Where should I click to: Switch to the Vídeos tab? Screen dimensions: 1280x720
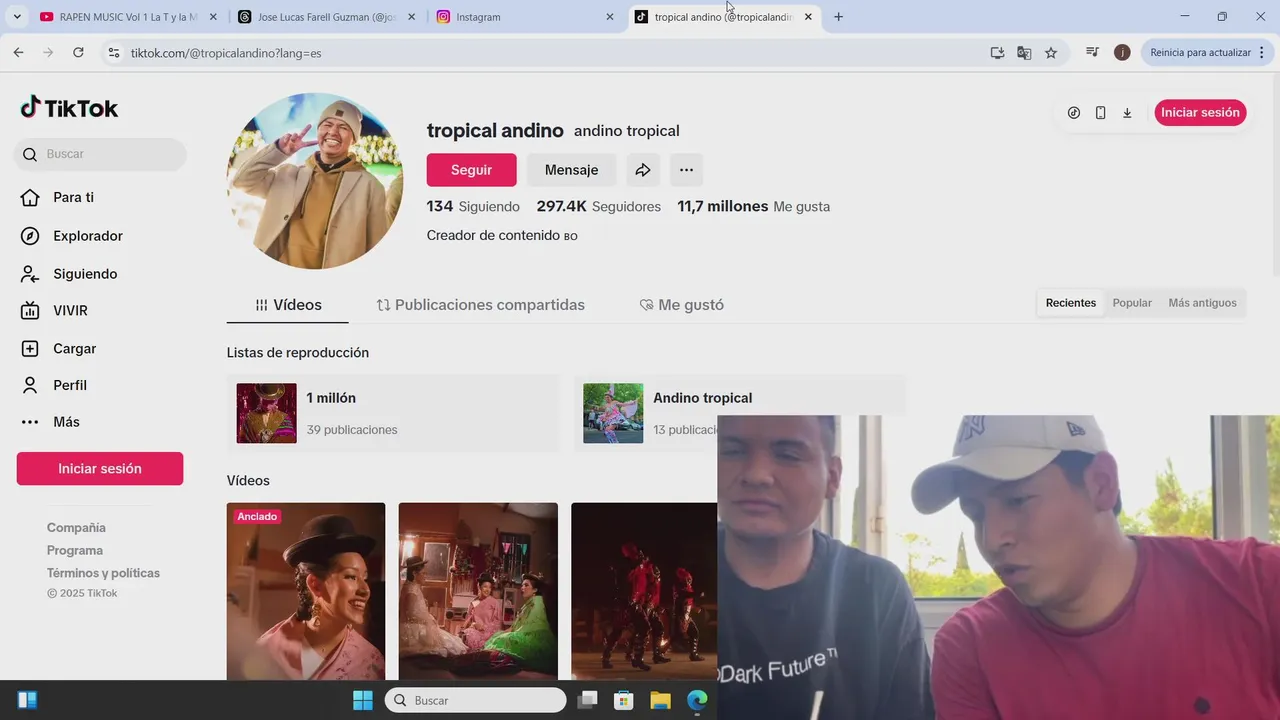(288, 305)
